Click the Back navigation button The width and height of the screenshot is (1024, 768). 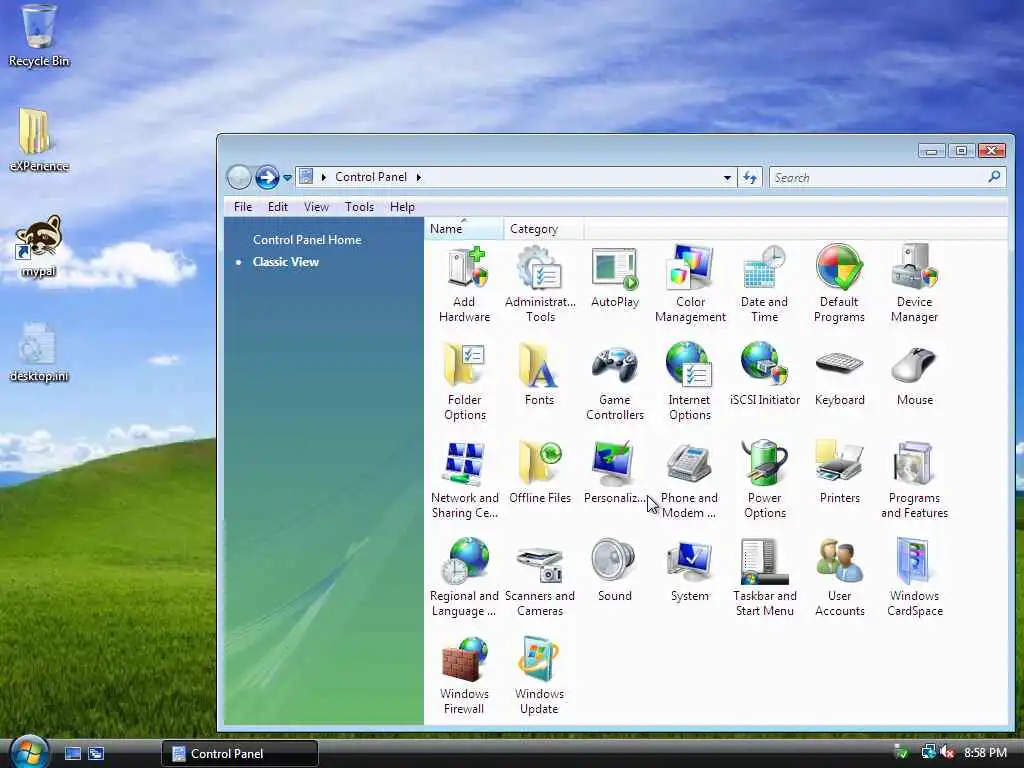click(x=239, y=177)
